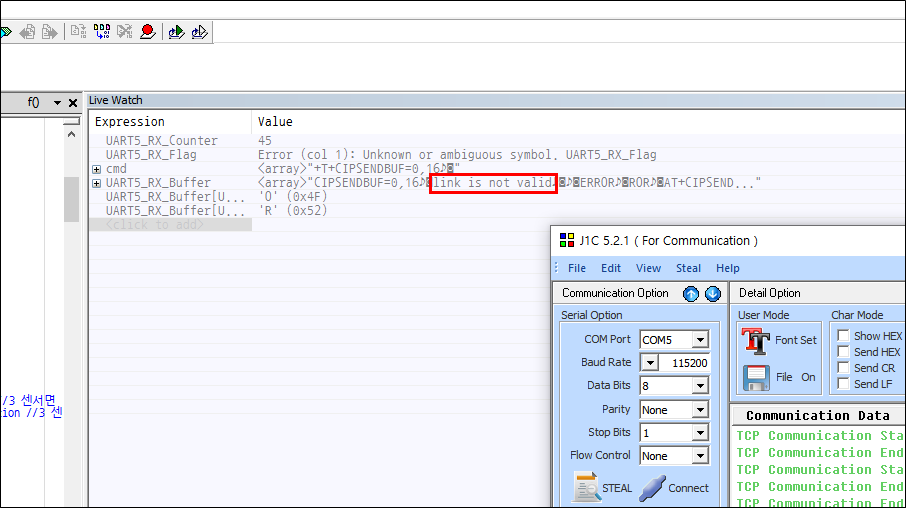Open the Data Bits dropdown
The width and height of the screenshot is (906, 508).
tap(700, 386)
